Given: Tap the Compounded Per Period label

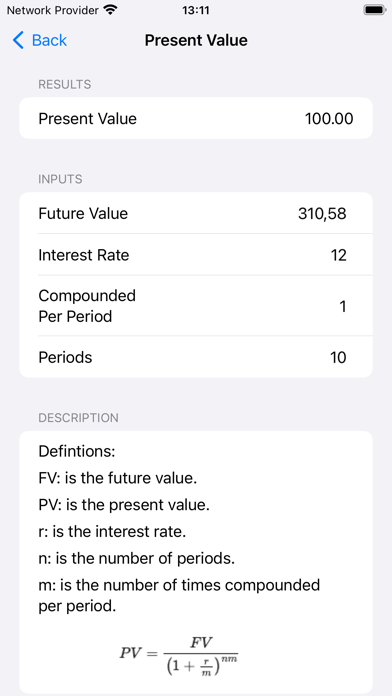Looking at the screenshot, I should point(87,306).
